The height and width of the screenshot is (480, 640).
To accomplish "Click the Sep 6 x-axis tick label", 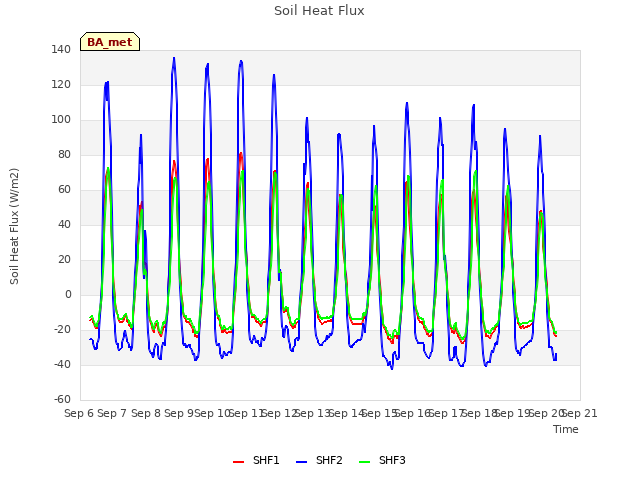I will coord(79,413).
